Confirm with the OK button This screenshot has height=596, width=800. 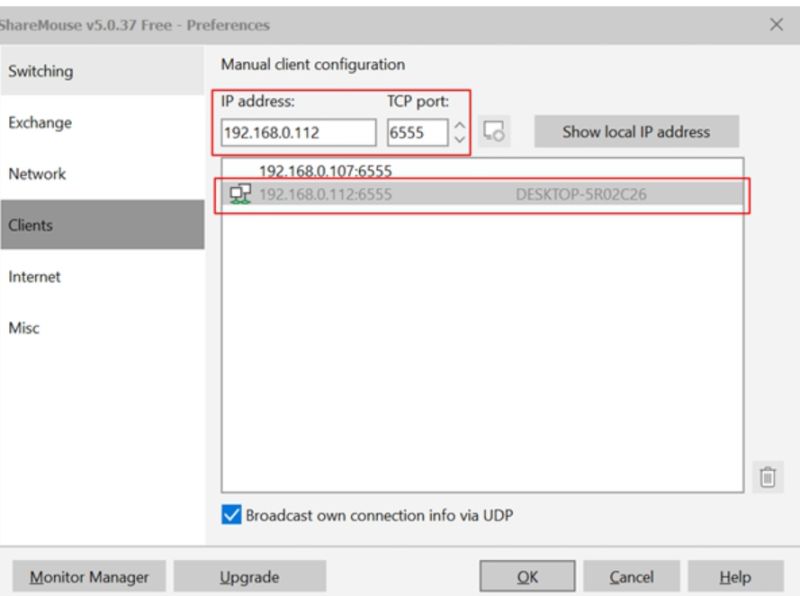coord(527,577)
